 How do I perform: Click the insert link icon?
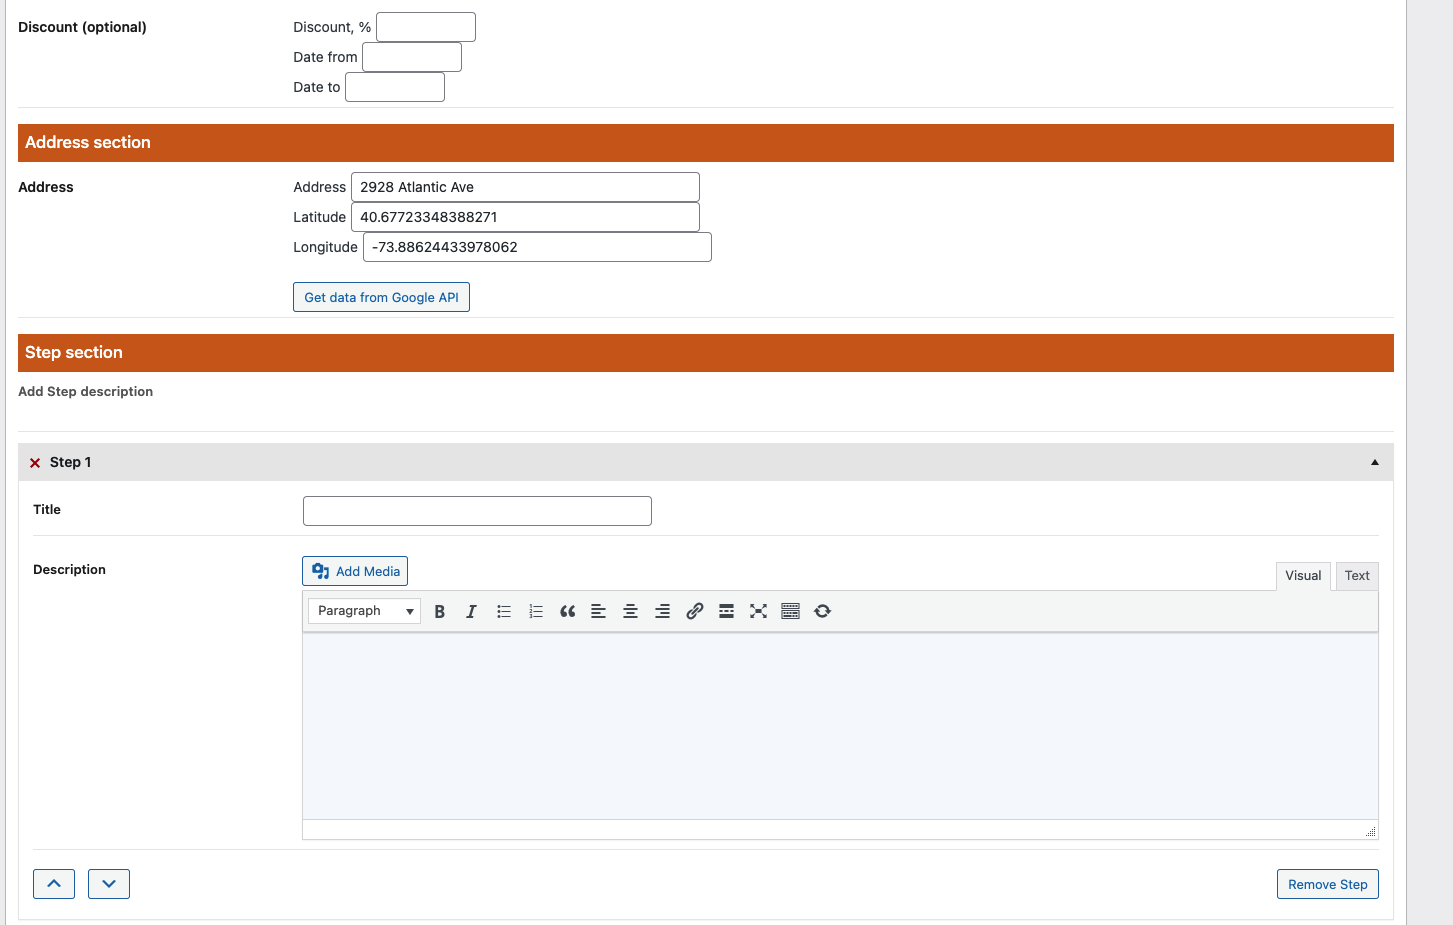click(x=694, y=611)
